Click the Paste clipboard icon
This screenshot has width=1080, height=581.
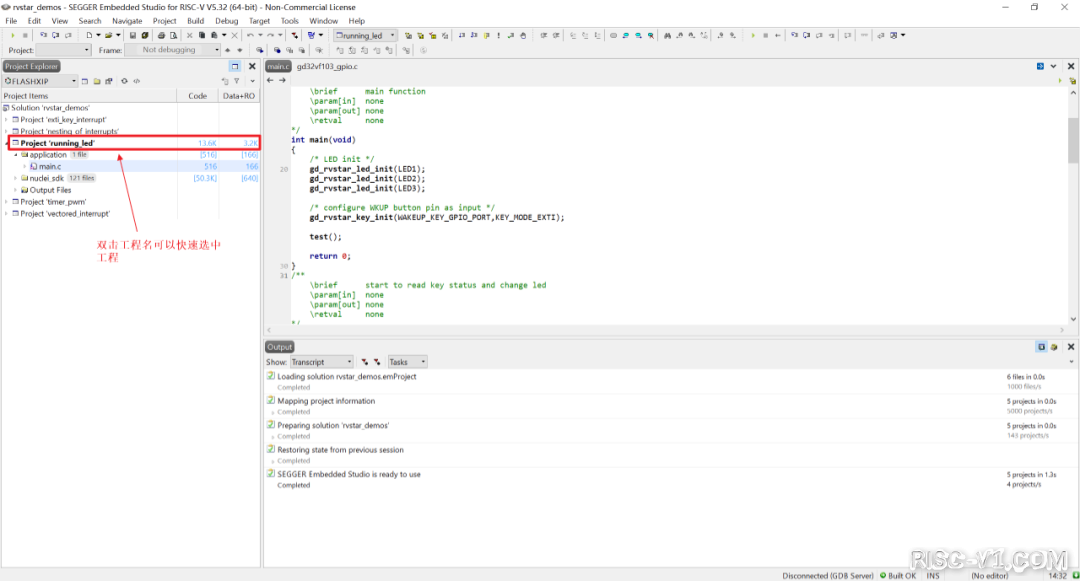click(214, 35)
